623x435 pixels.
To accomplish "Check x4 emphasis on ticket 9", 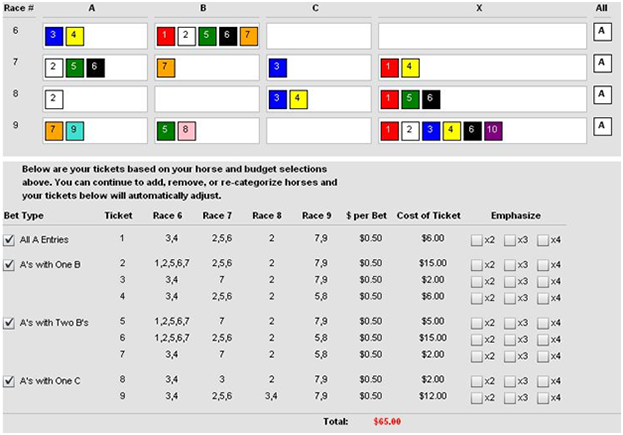I will tap(544, 397).
